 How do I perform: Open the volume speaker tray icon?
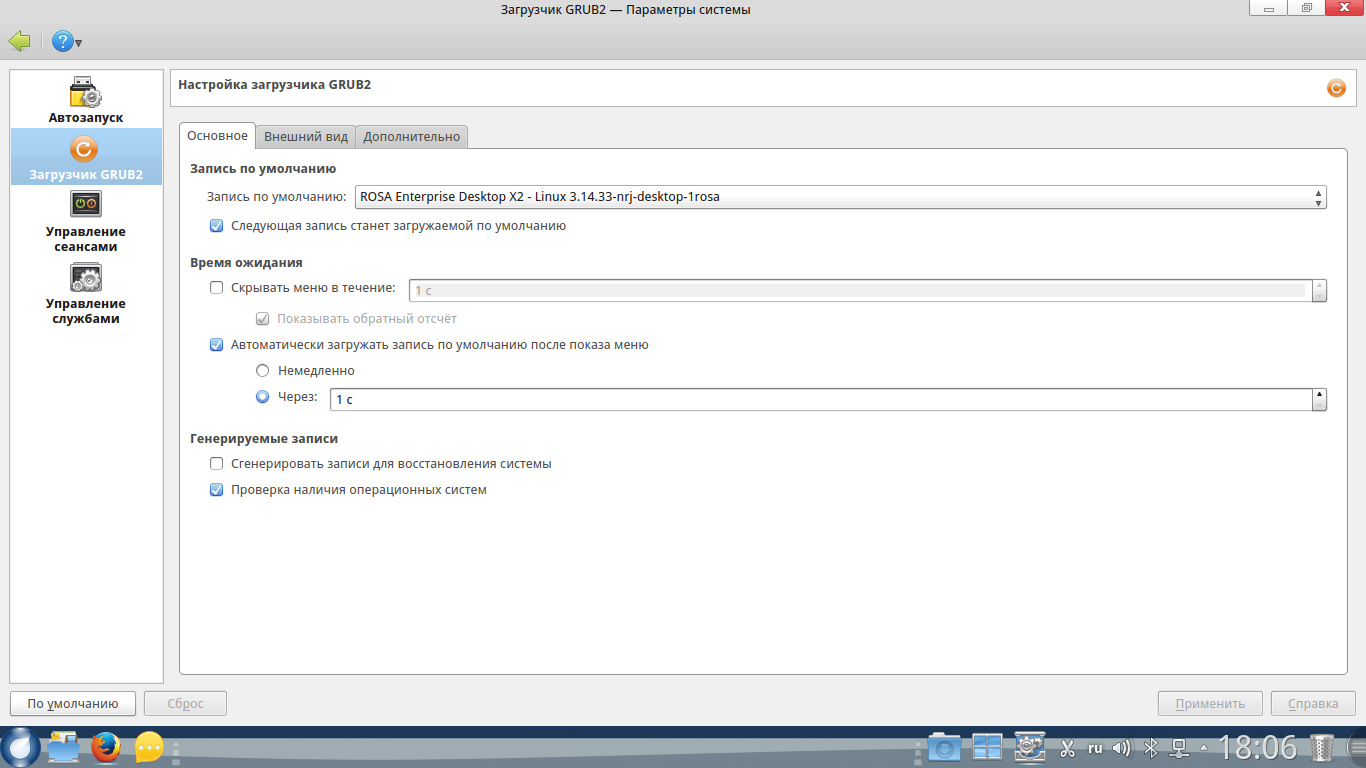pyautogui.click(x=1122, y=748)
